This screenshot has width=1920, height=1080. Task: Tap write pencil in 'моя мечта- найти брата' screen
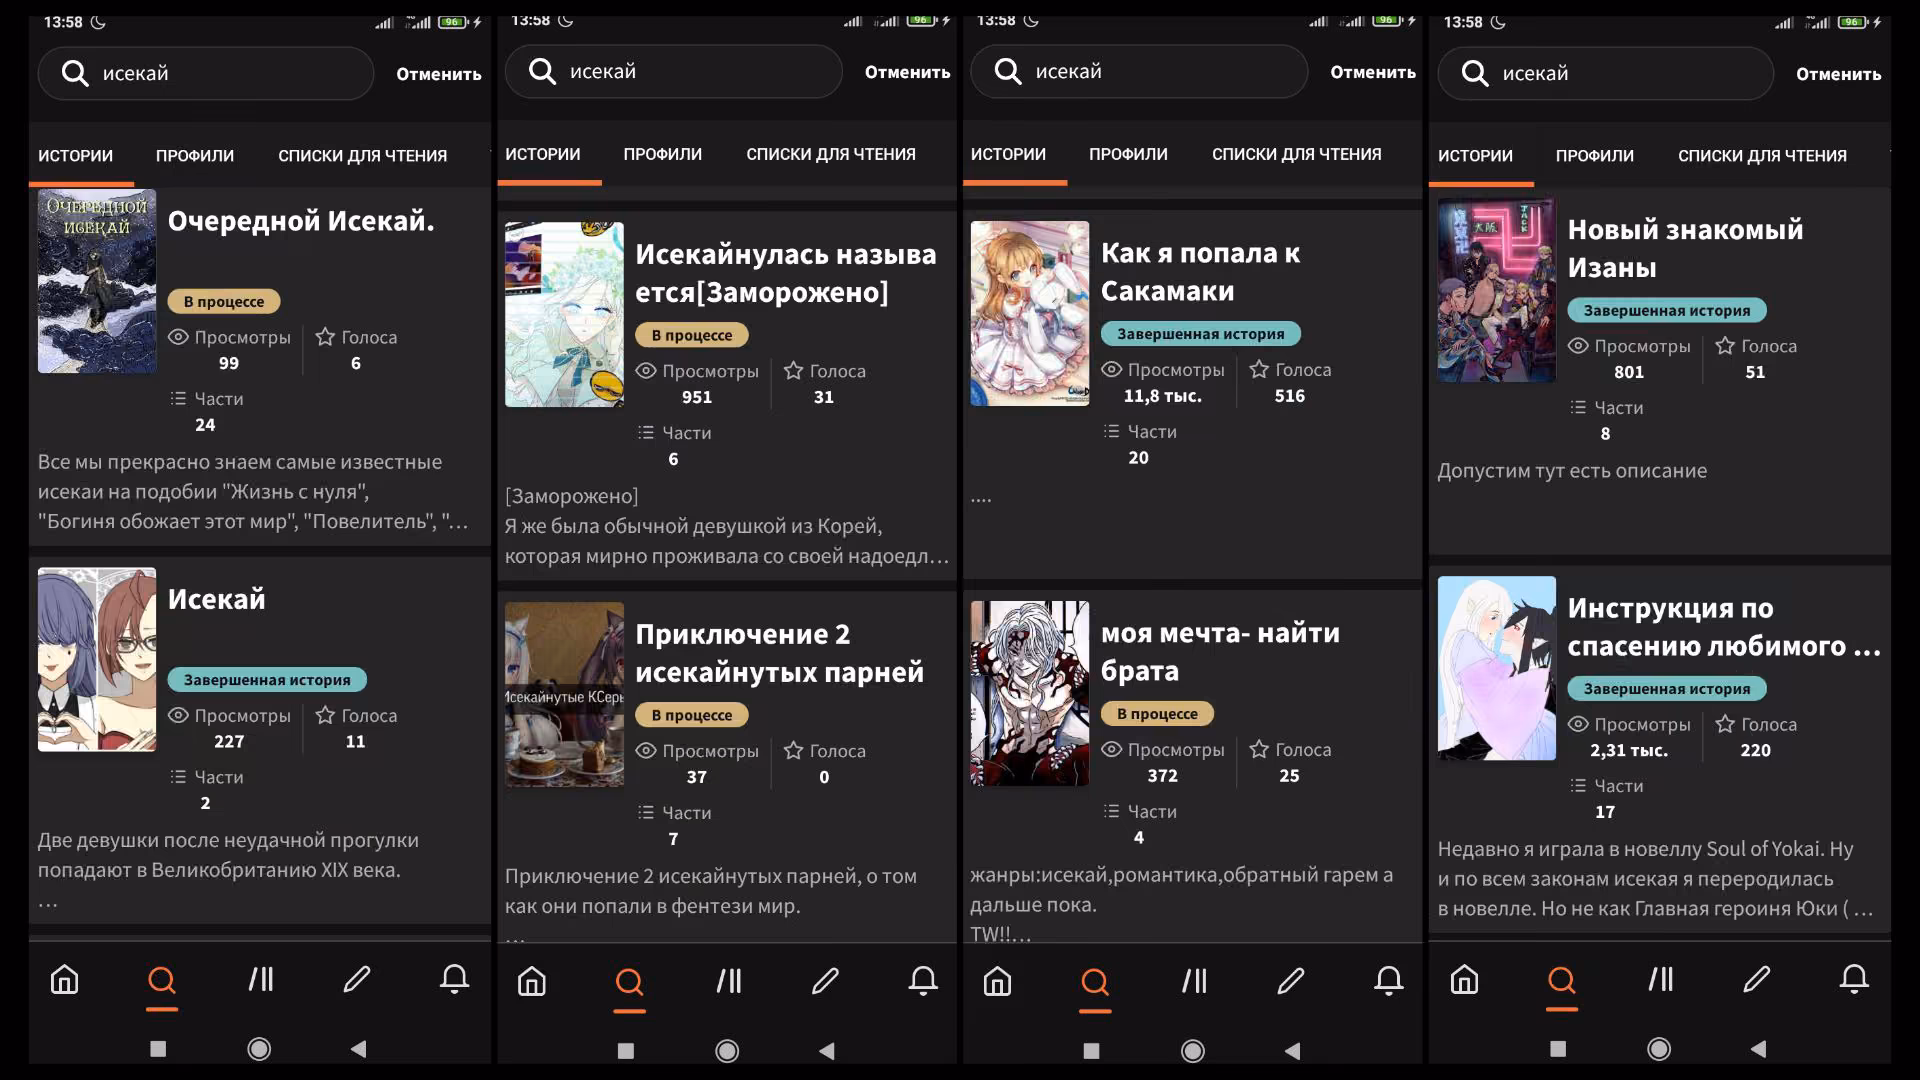coord(1291,981)
